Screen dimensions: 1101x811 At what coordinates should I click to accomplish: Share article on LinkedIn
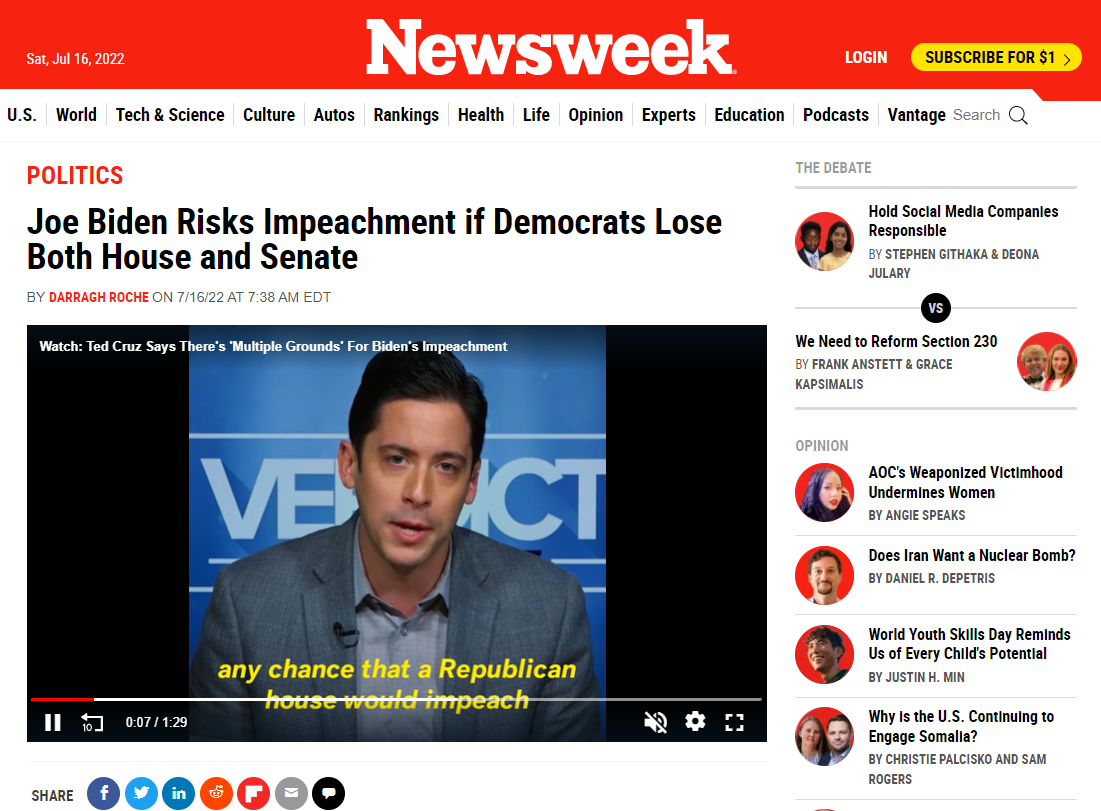(178, 793)
